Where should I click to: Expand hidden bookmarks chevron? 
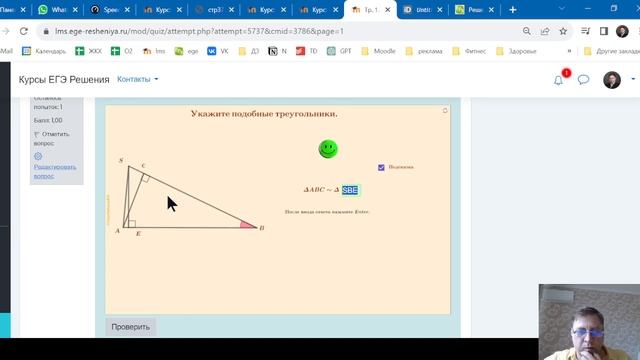tap(569, 51)
